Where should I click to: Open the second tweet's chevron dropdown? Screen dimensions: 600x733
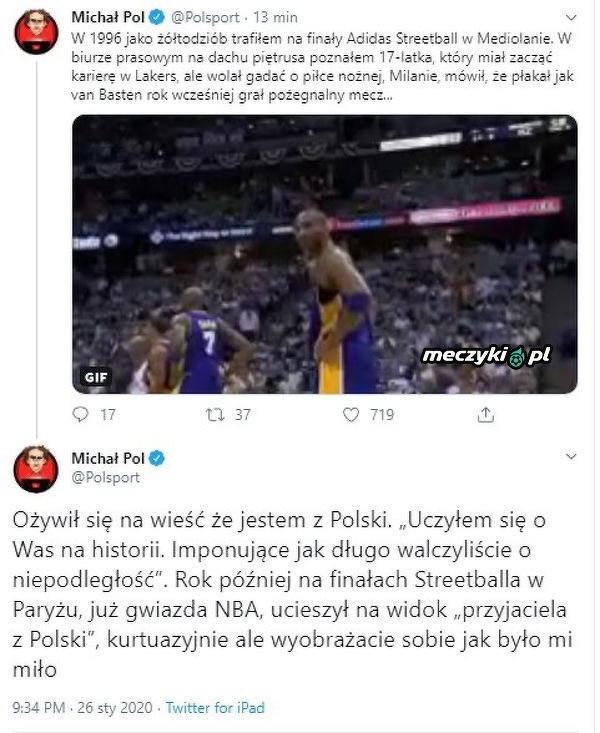570,458
